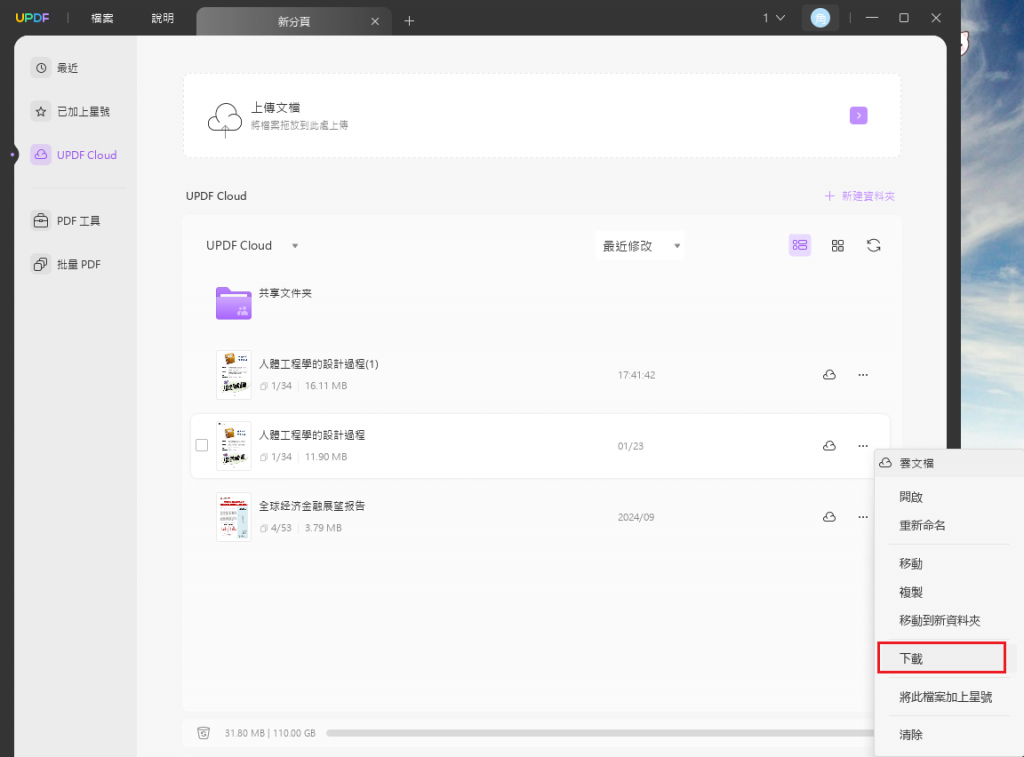Viewport: 1024px width, 757px height.
Task: Switch to grid view layout
Action: 837,246
